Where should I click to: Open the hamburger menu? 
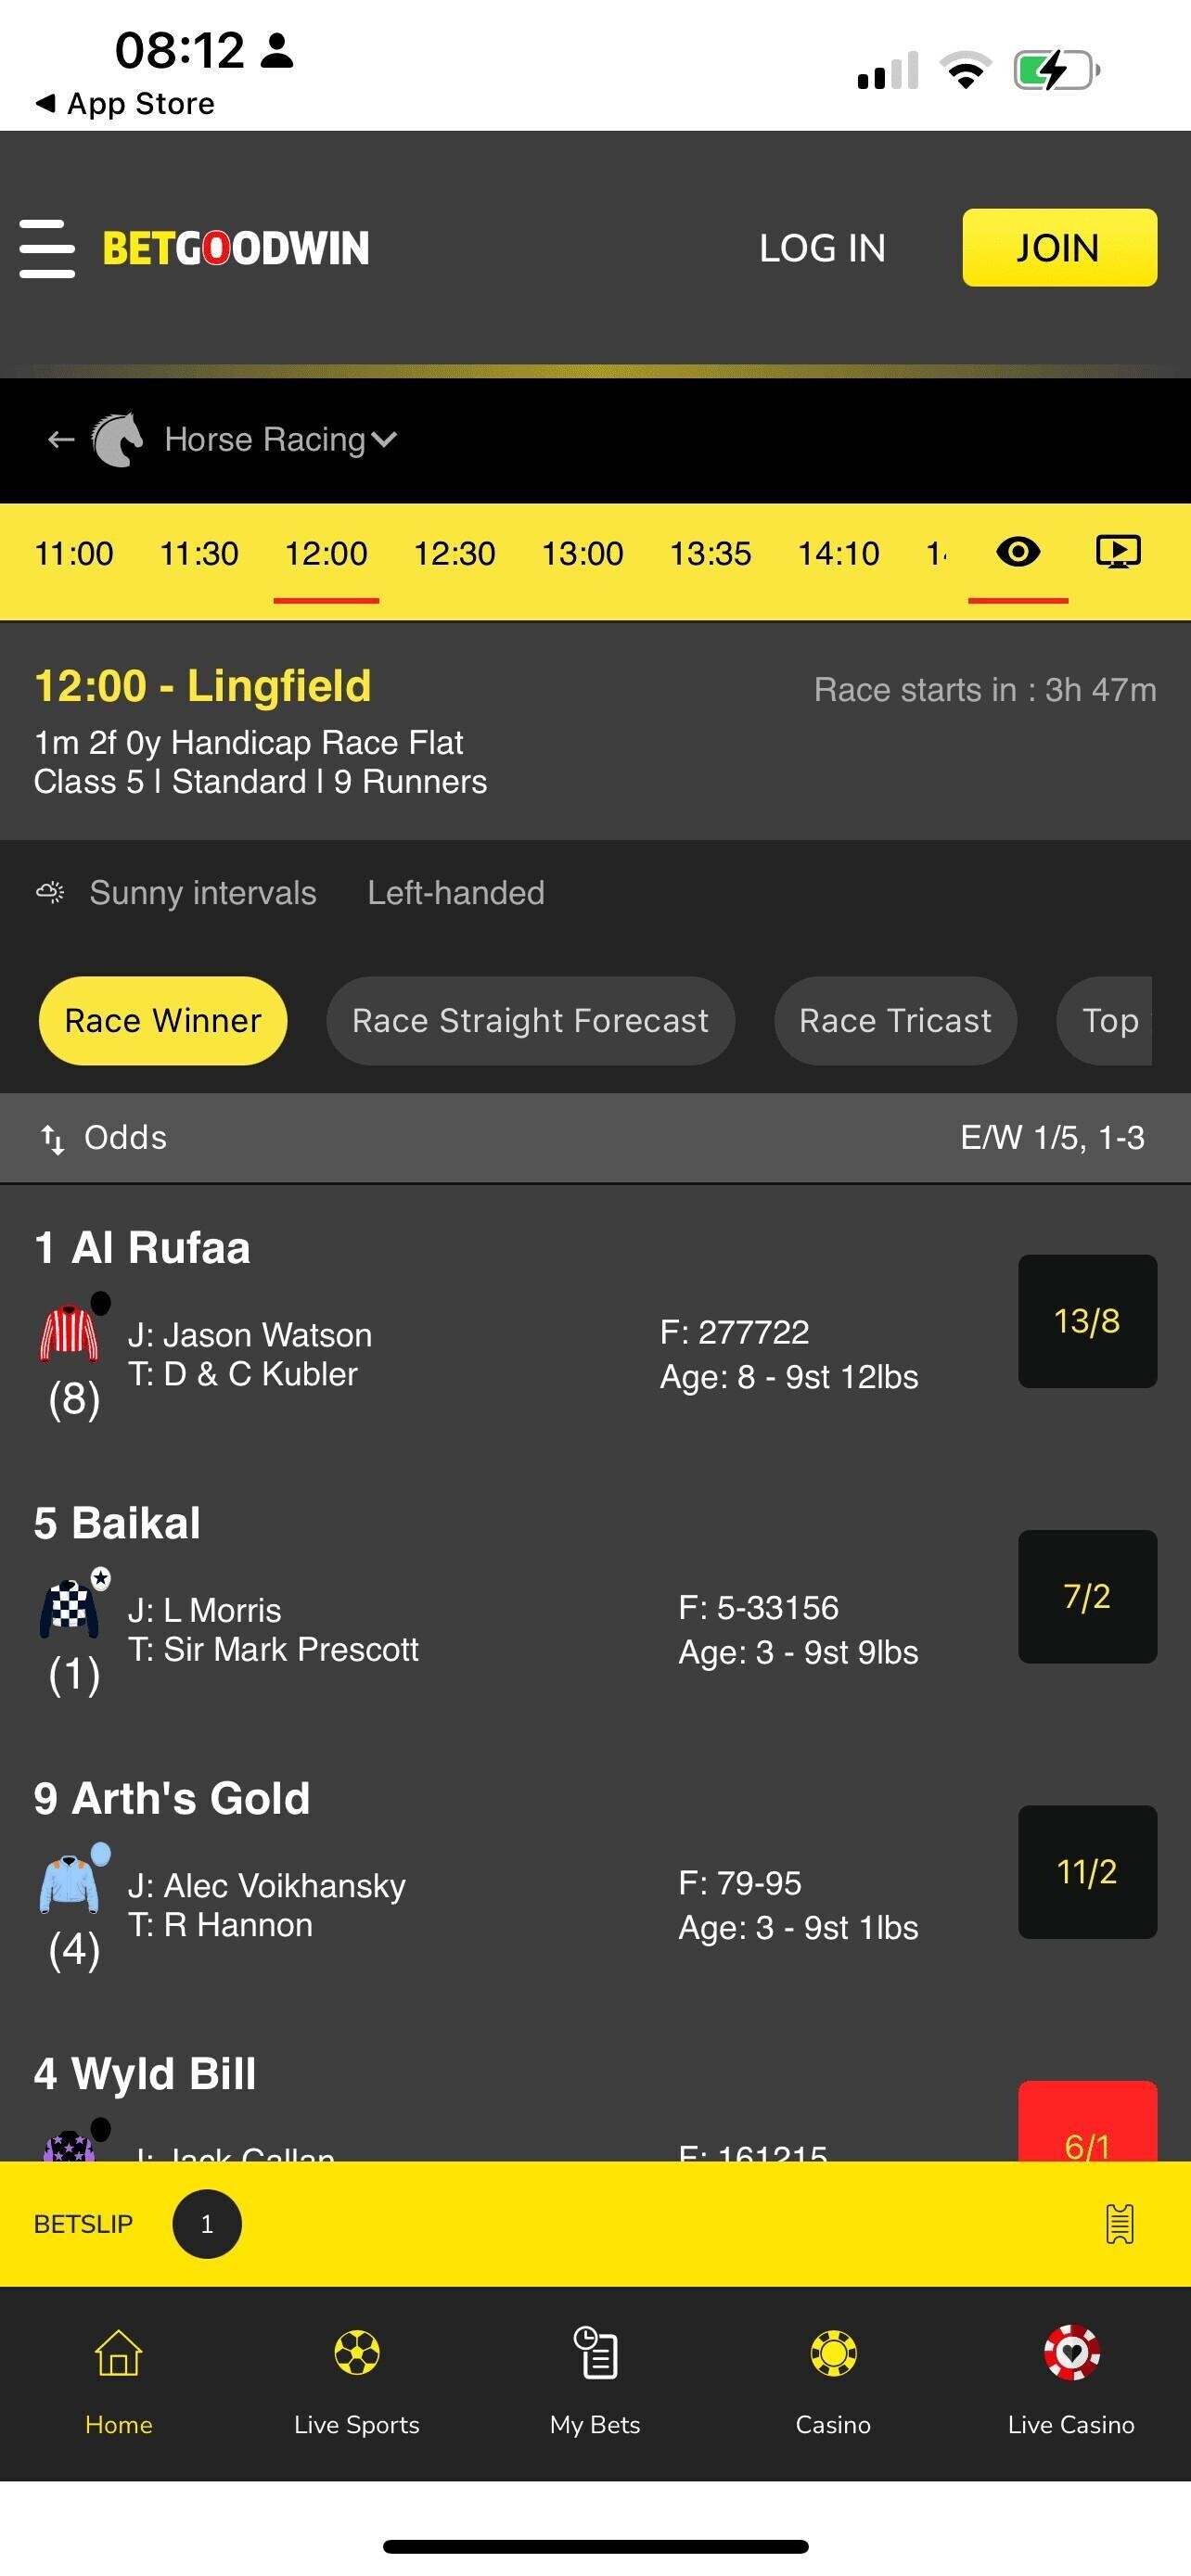(47, 248)
